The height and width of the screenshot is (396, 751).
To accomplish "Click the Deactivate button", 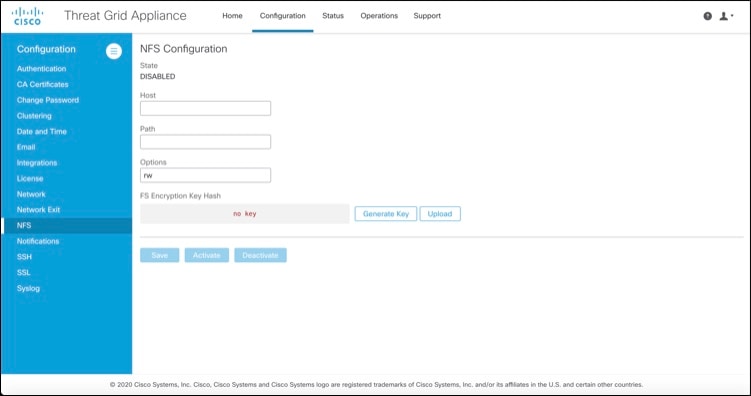I will coord(261,255).
